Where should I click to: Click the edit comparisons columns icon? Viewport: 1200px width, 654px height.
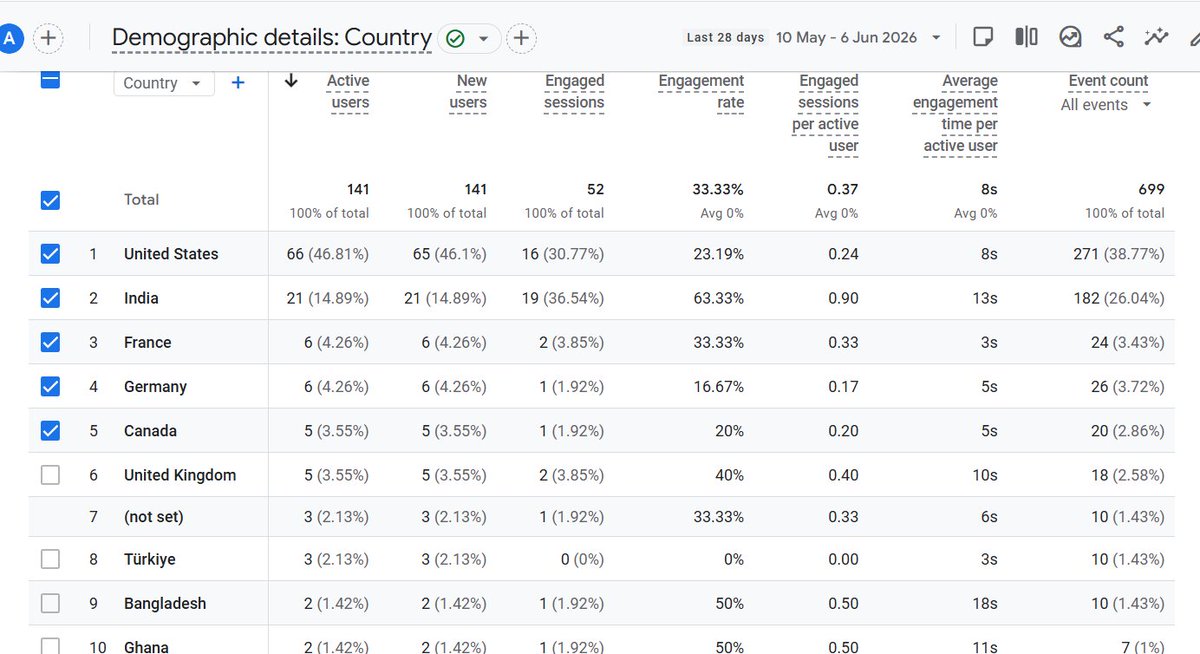[x=1026, y=37]
